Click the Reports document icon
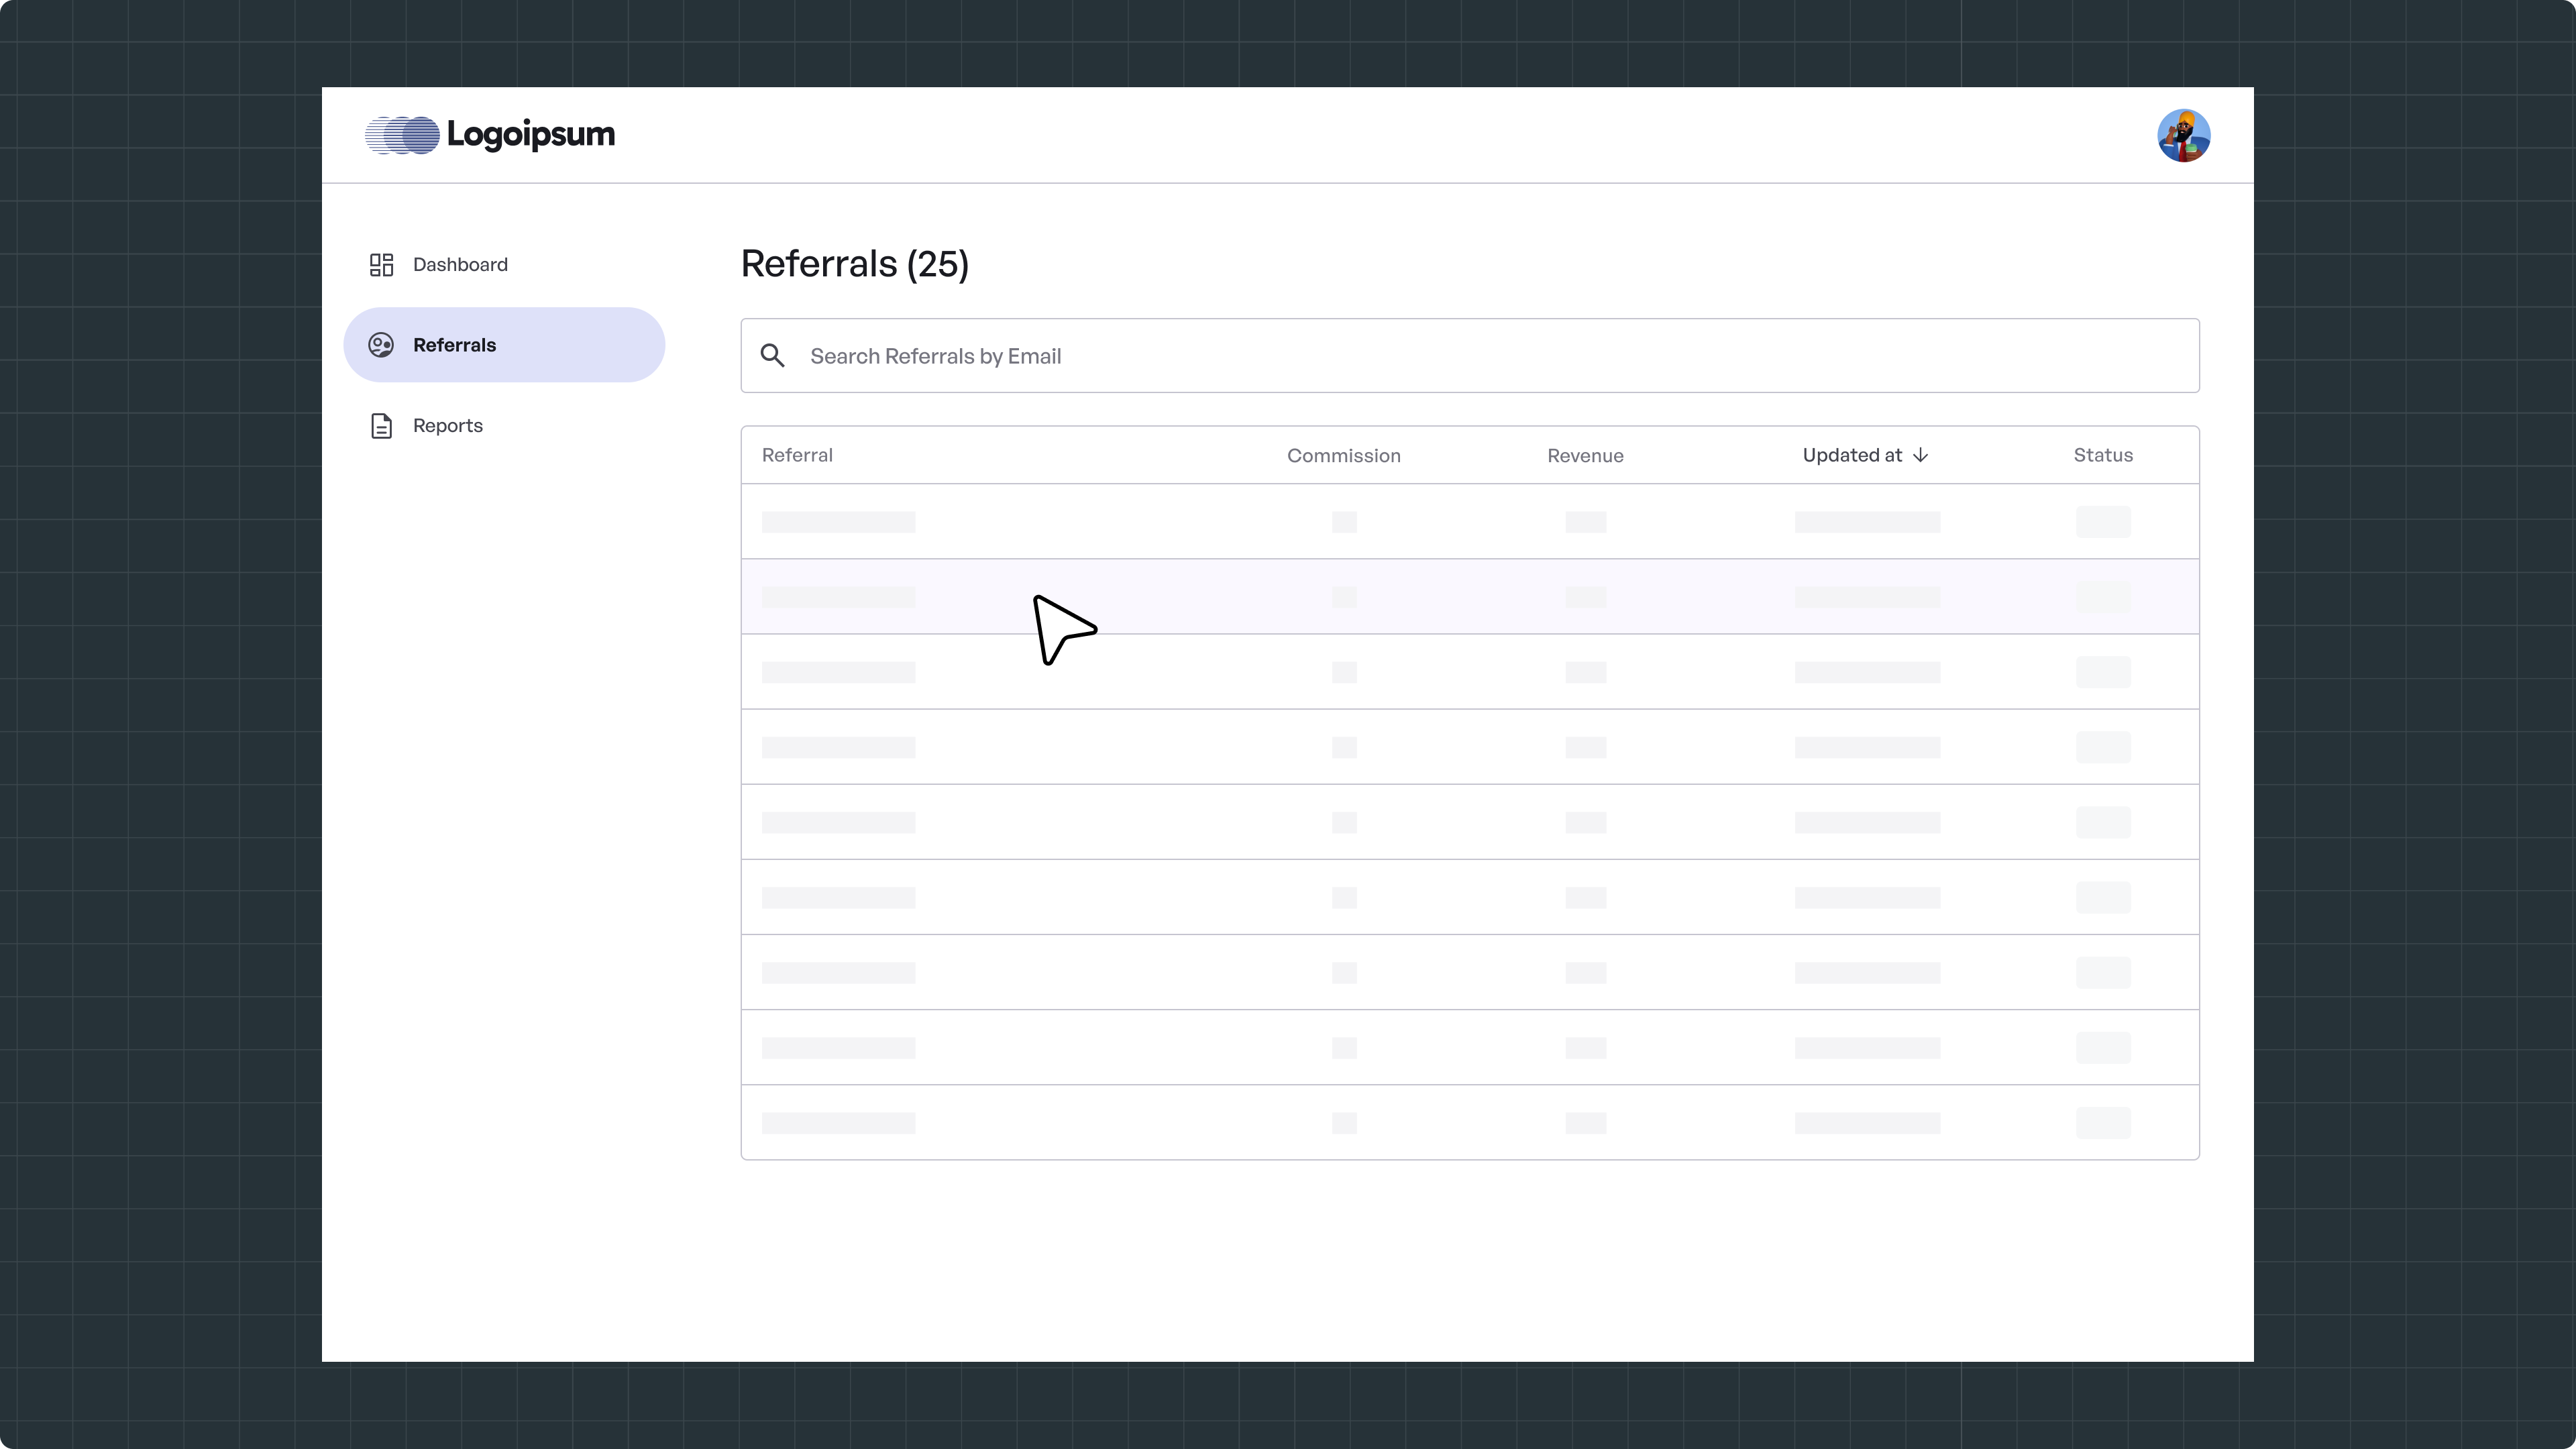This screenshot has height=1449, width=2576. pos(381,426)
